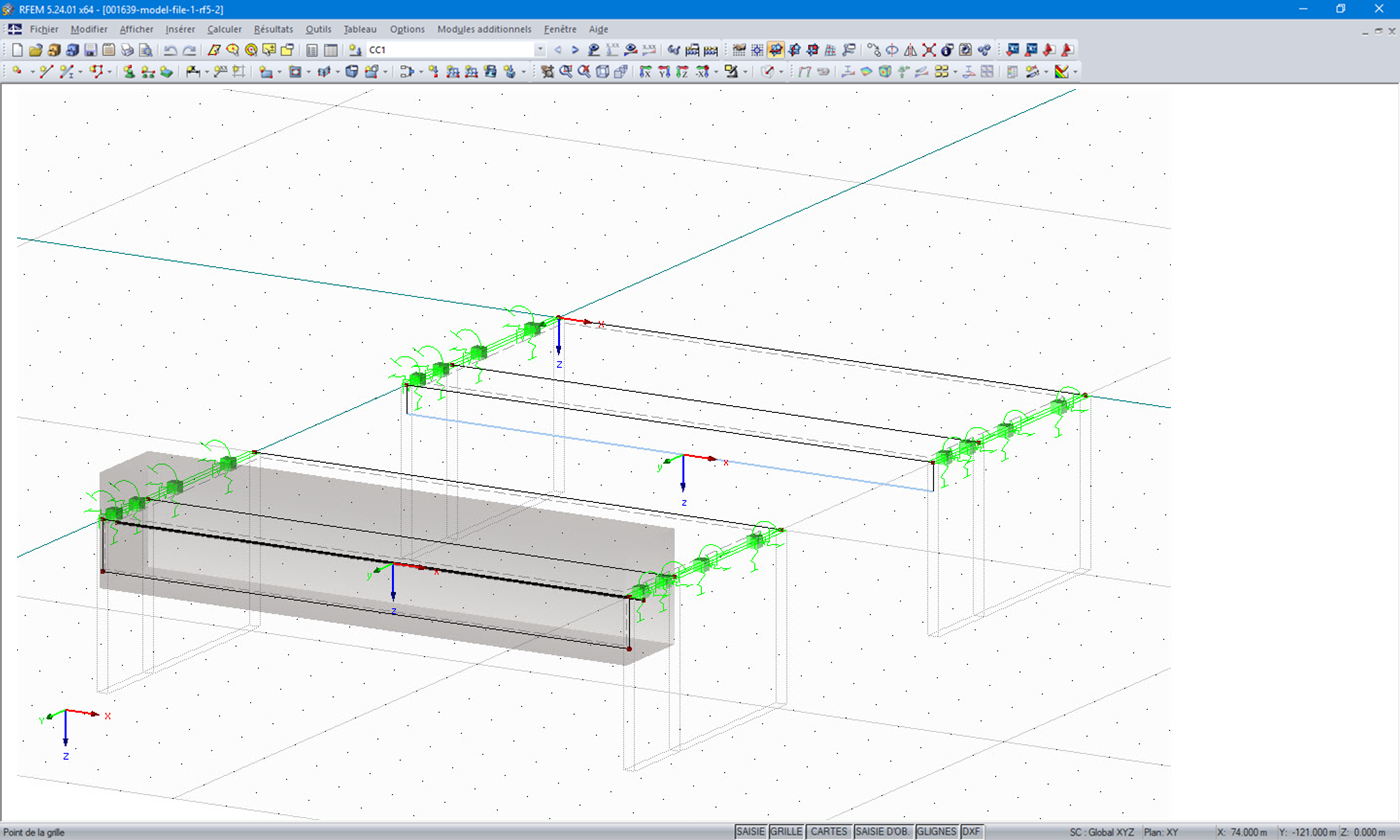
Task: Open the CC1 load case dropdown
Action: click(540, 49)
